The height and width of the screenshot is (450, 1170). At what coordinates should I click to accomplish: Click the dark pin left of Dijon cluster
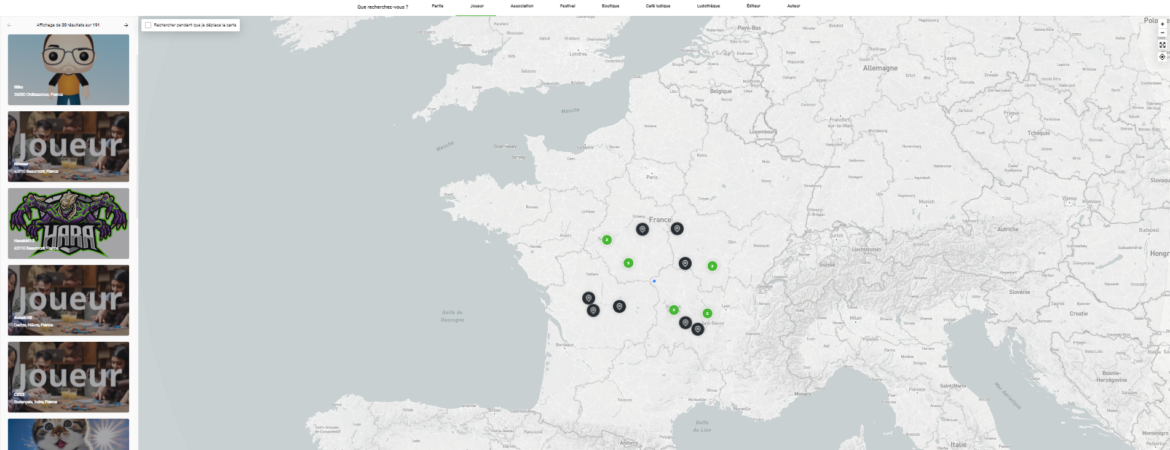coord(685,263)
